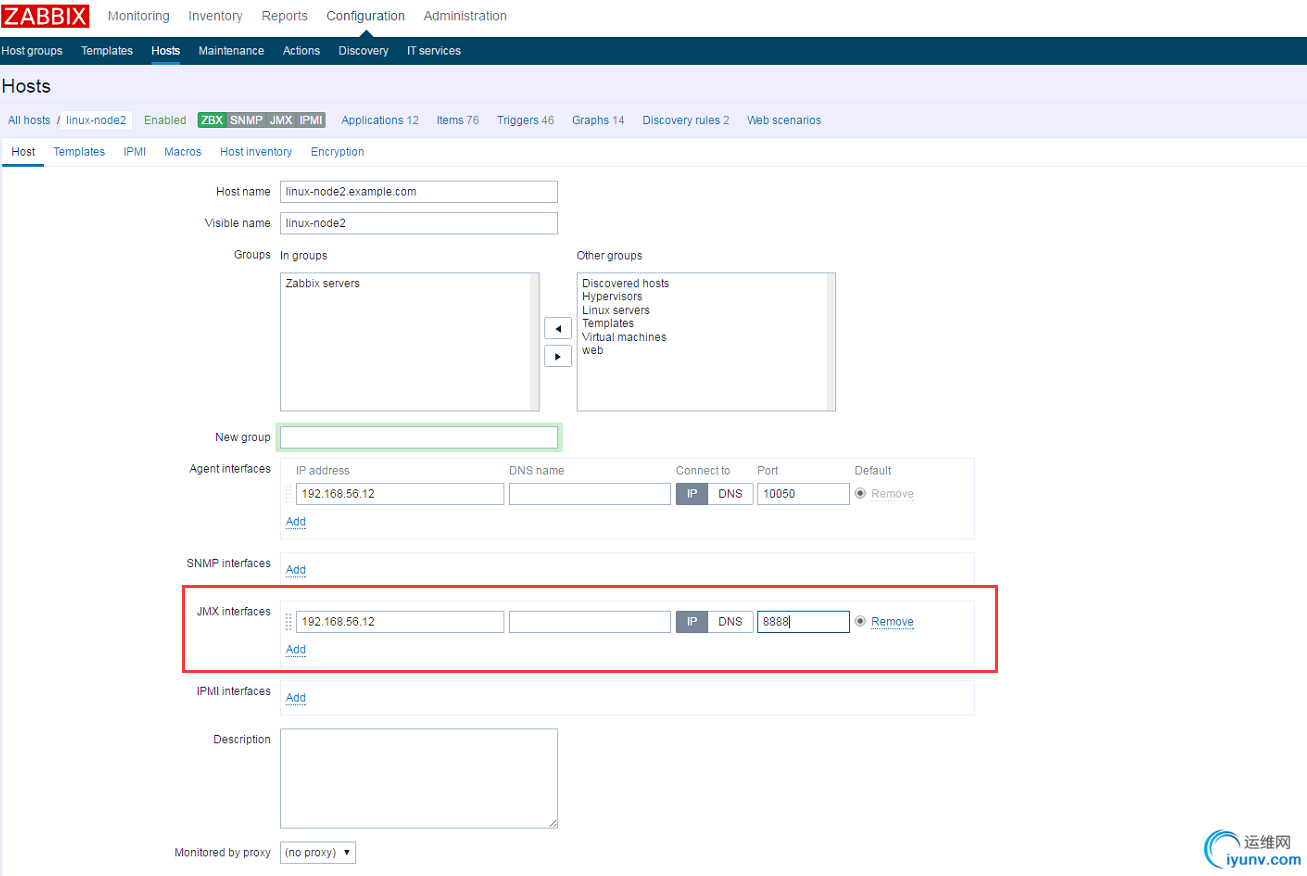Select Zabbix servers in In groups
Screen dimensions: 1307x876
pos(323,284)
